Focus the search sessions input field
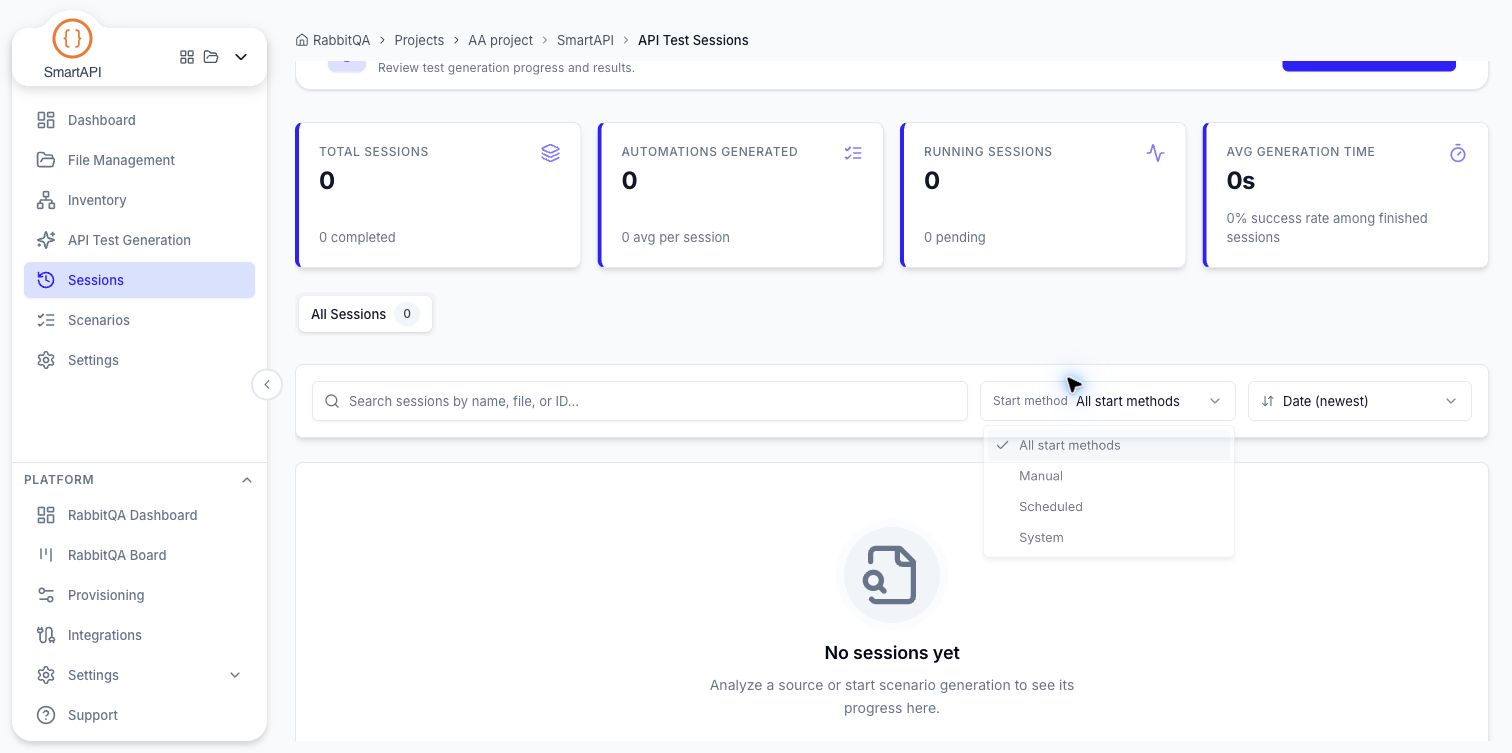 [640, 401]
